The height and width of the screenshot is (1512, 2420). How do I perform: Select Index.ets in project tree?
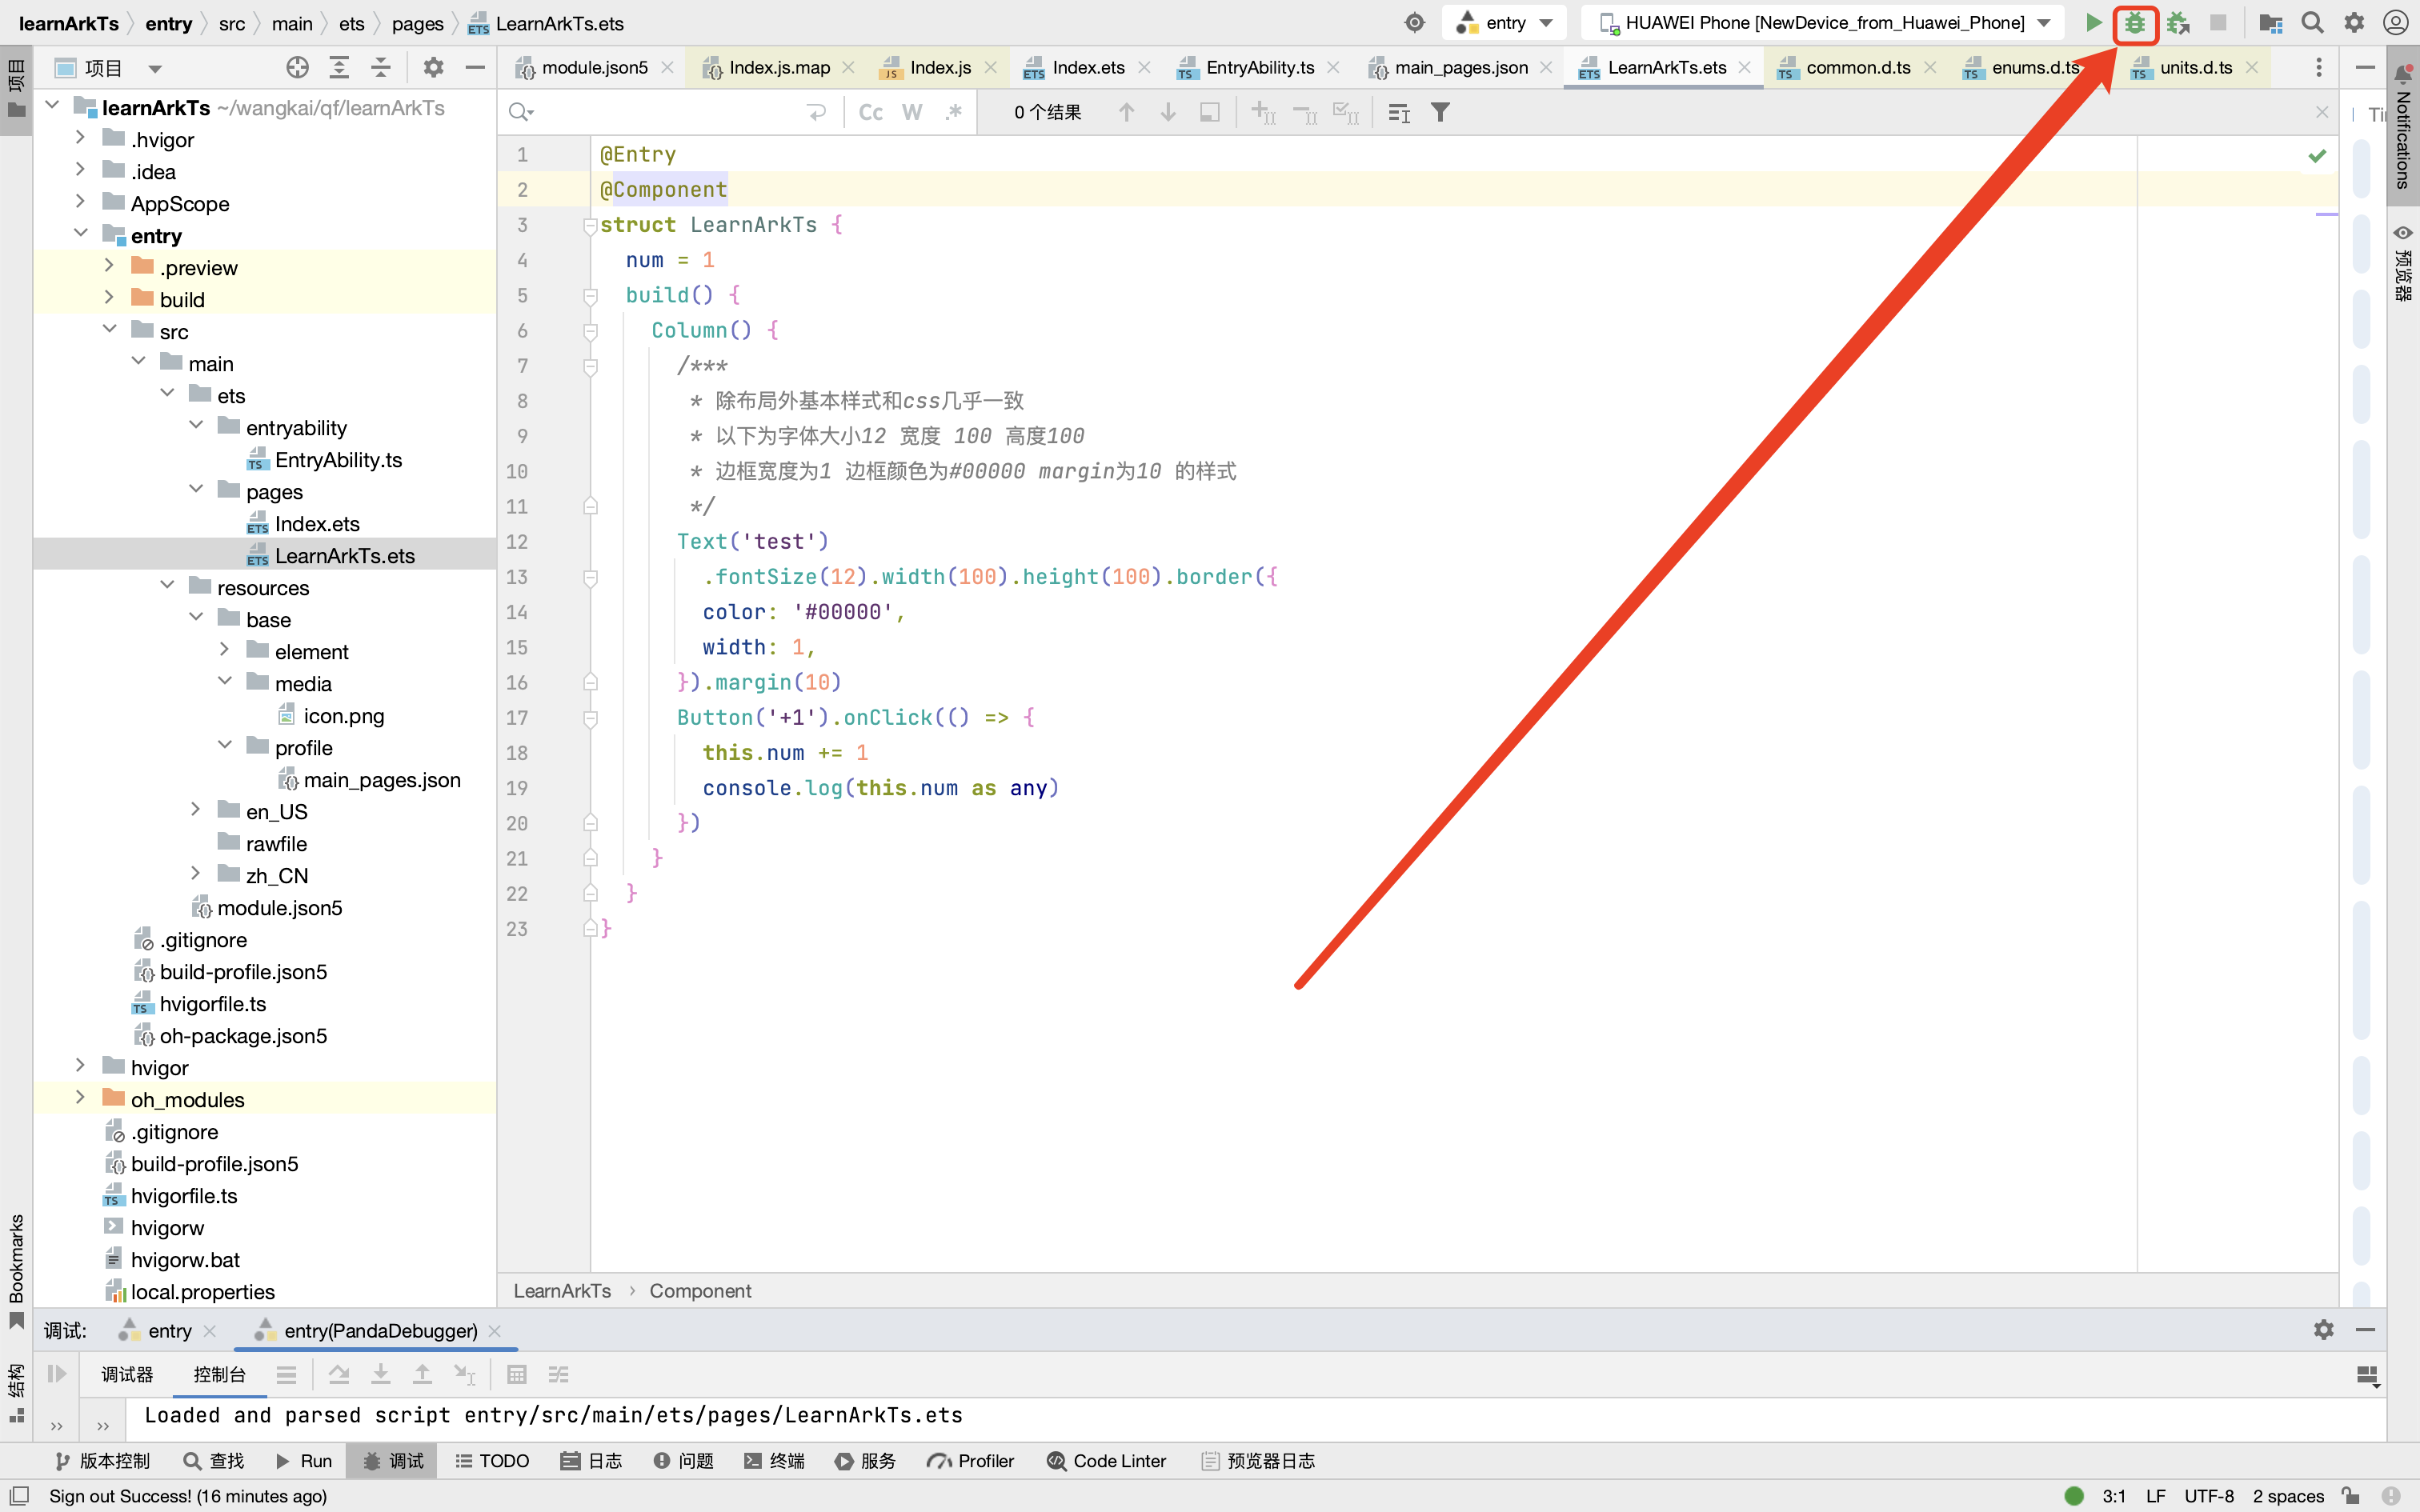[316, 524]
